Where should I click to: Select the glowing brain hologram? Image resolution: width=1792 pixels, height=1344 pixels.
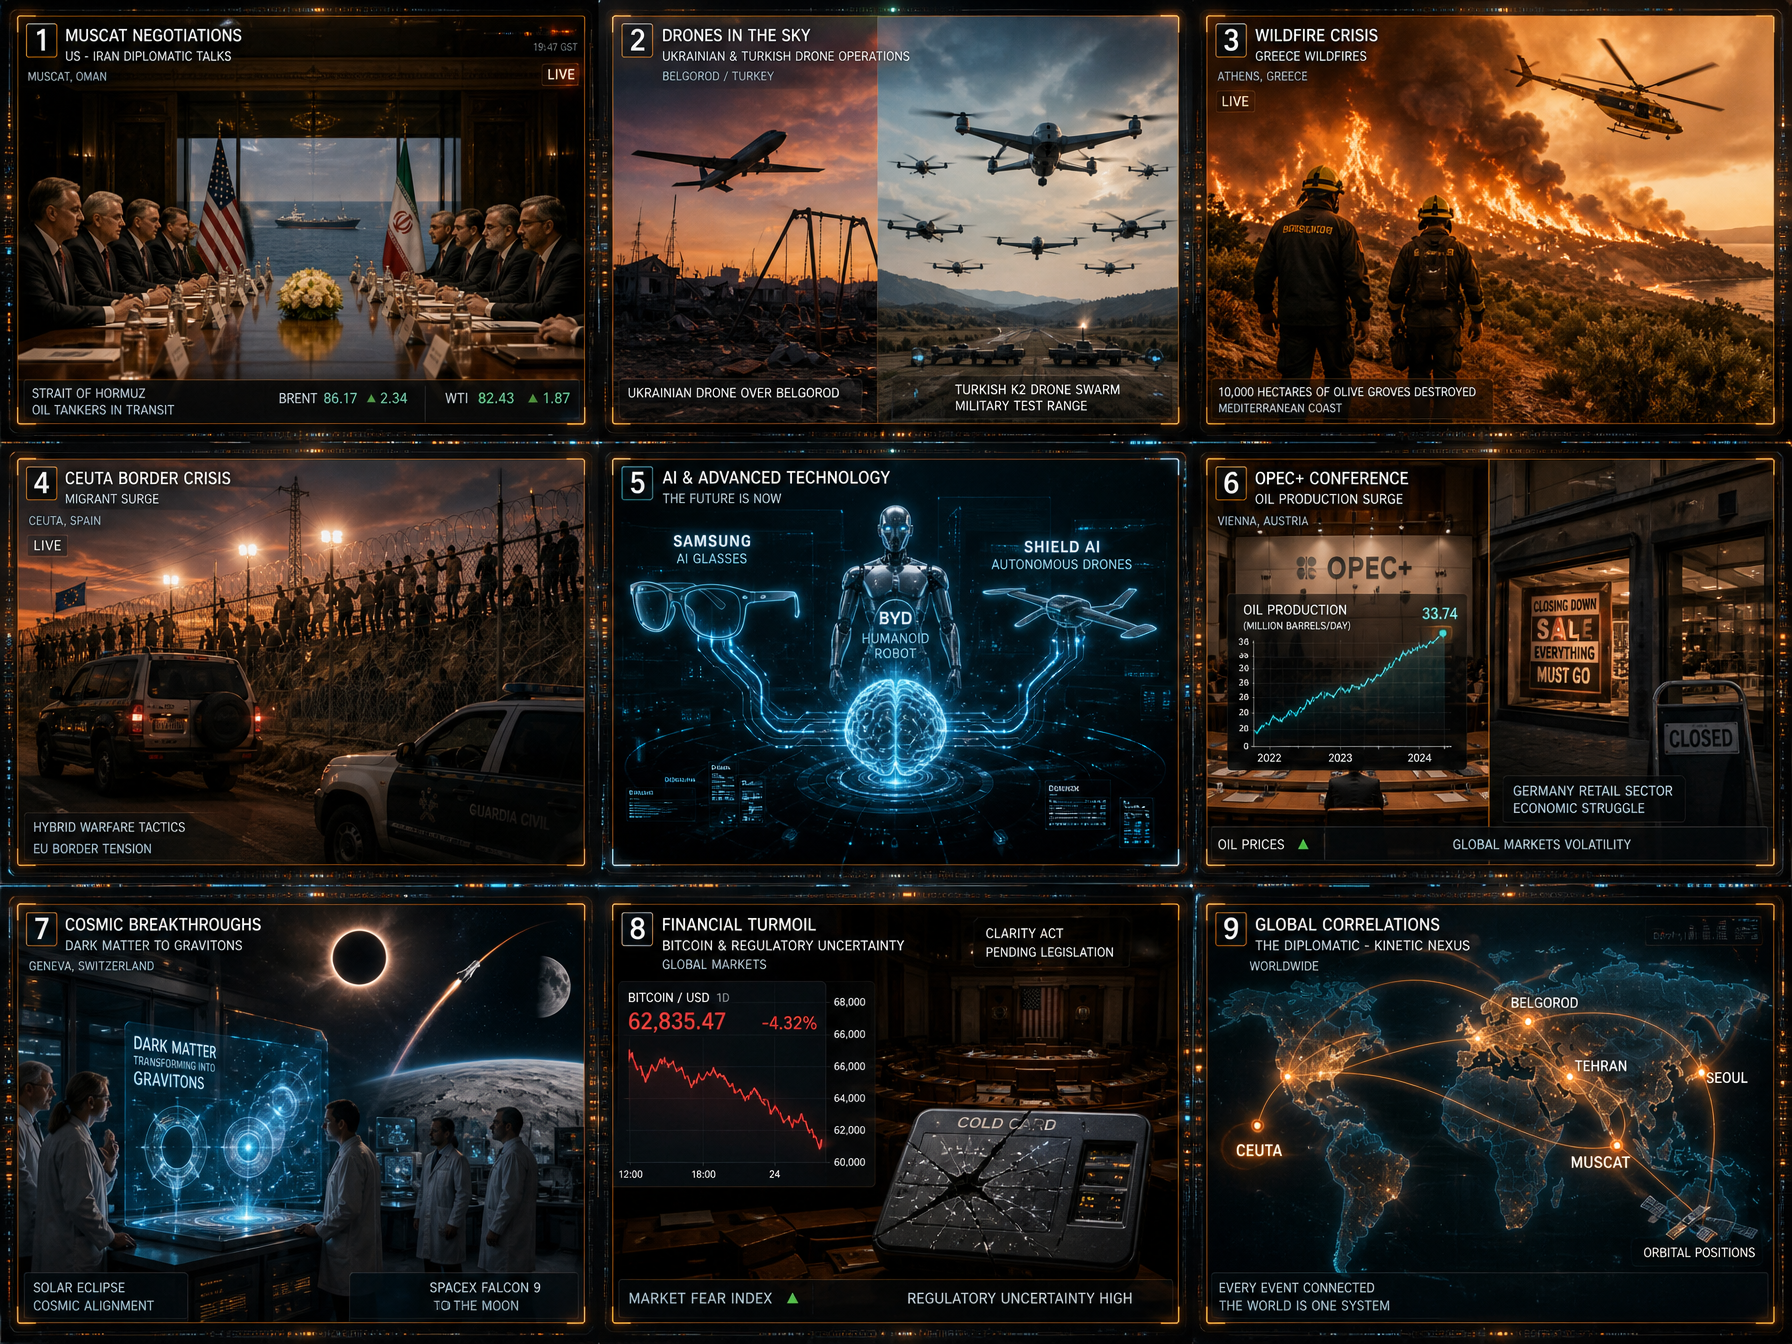click(895, 727)
